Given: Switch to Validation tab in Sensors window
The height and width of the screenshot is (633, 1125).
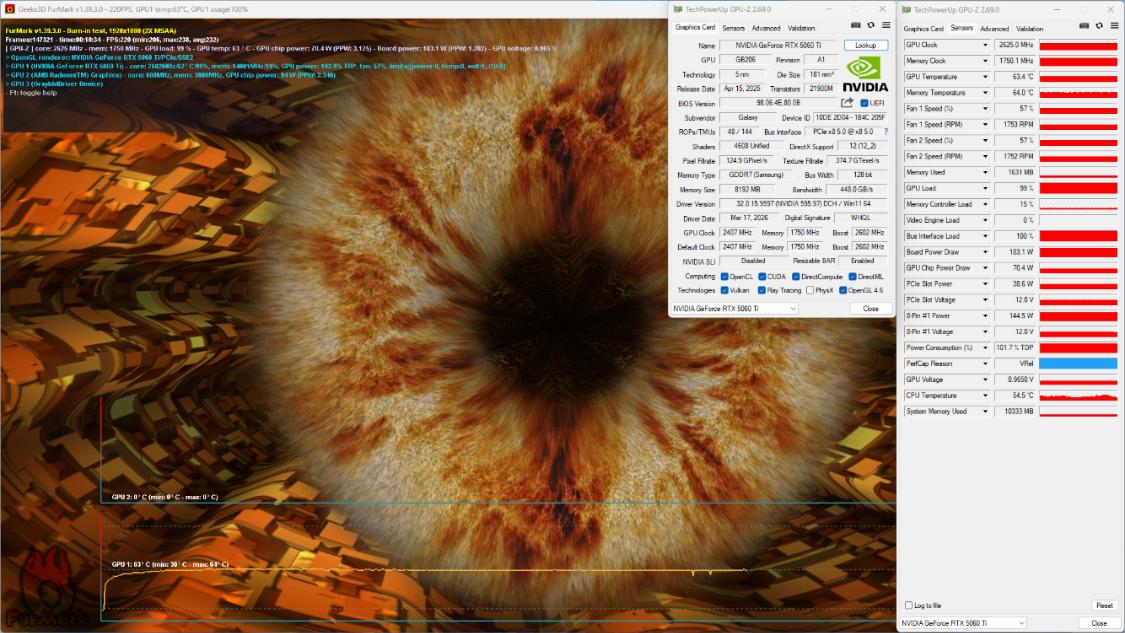Looking at the screenshot, I should (x=1029, y=29).
